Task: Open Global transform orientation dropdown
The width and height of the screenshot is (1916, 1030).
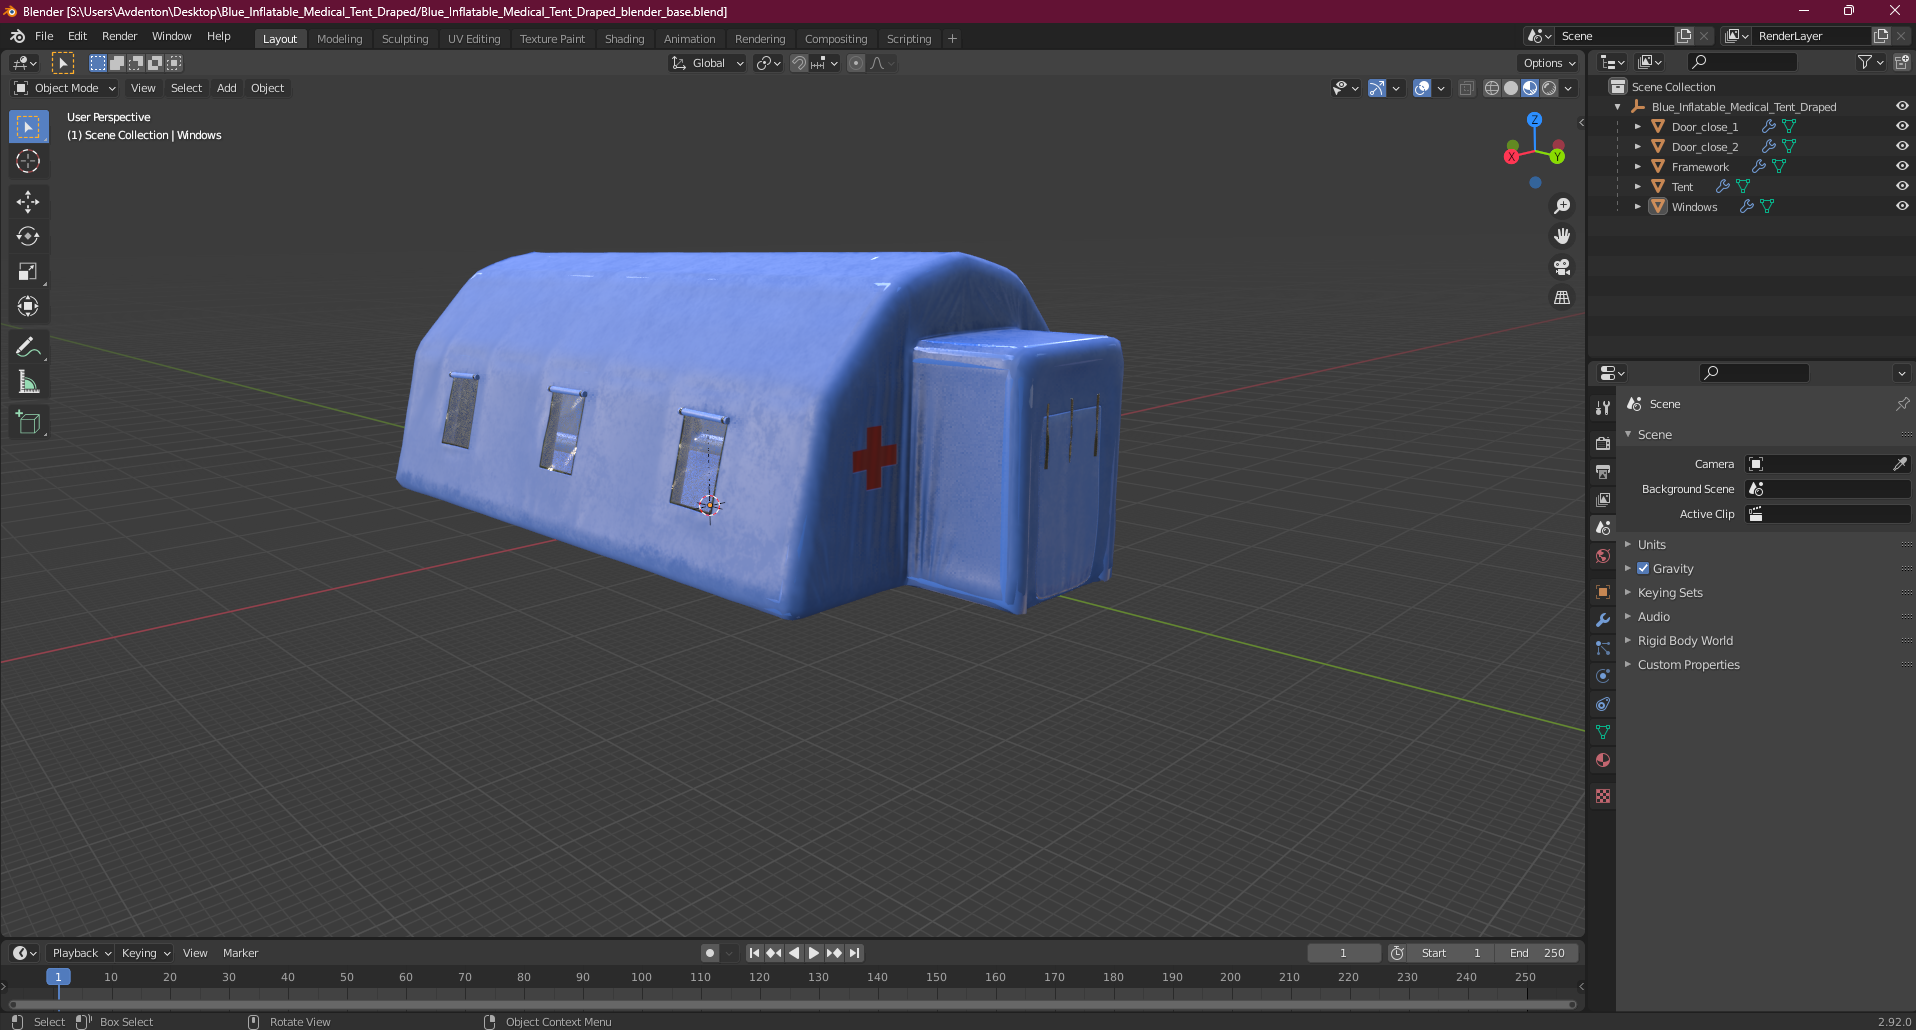Action: pos(708,63)
